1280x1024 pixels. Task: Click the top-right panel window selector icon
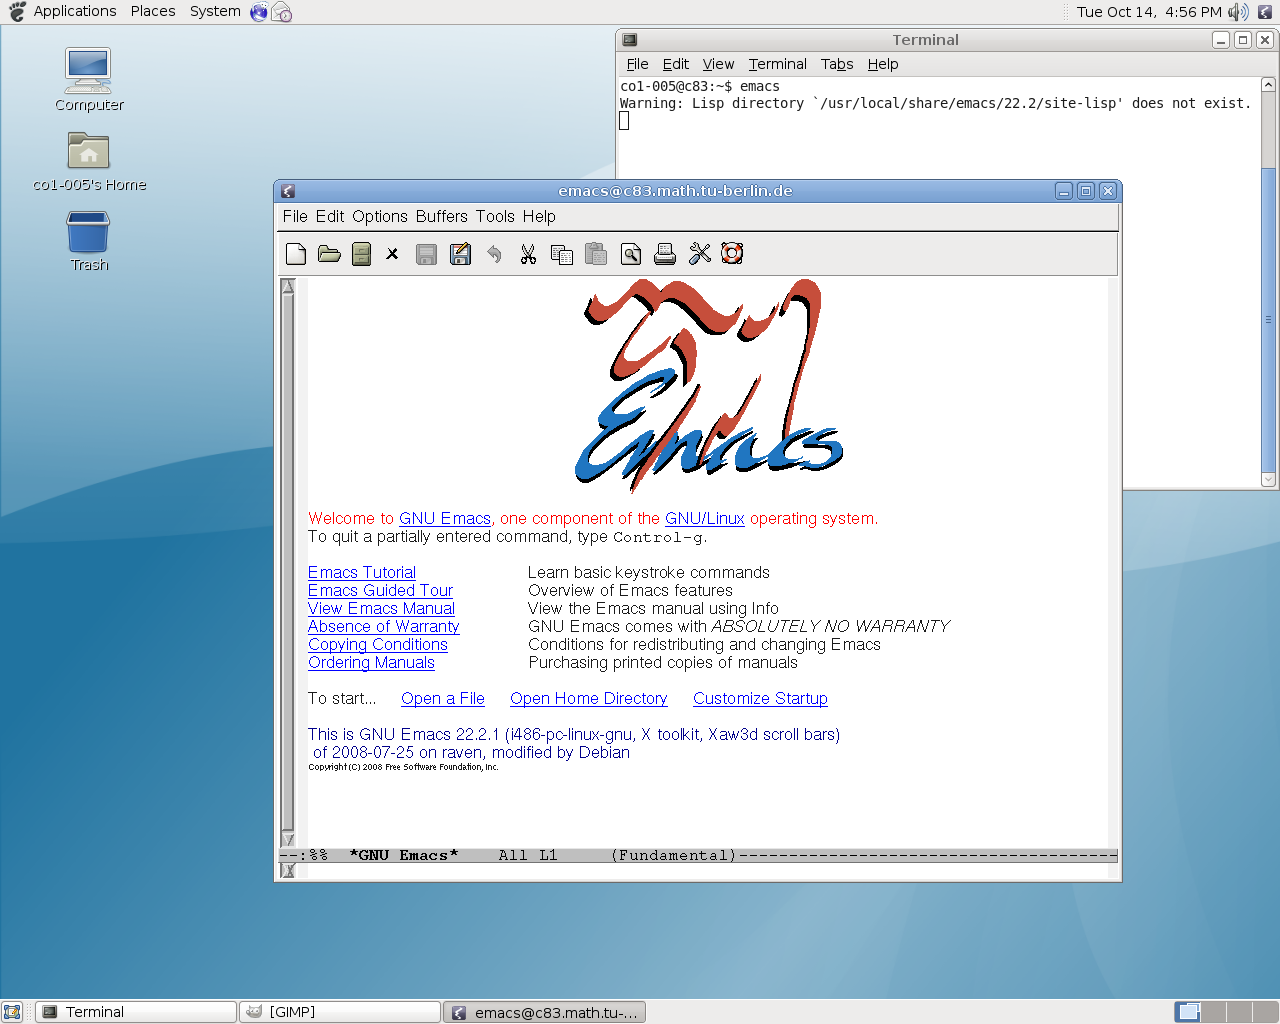1265,12
